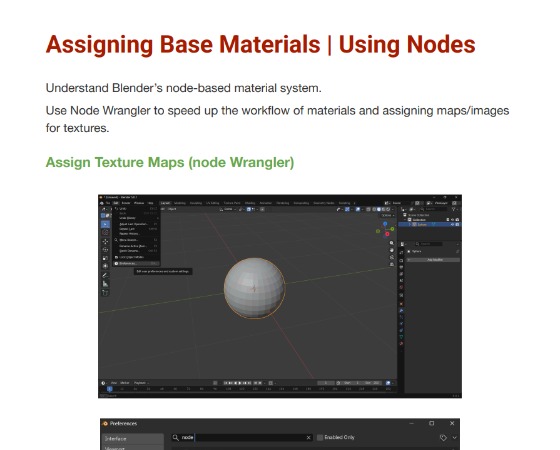Open the World properties red globe tab
The height and width of the screenshot is (450, 560).
click(401, 288)
